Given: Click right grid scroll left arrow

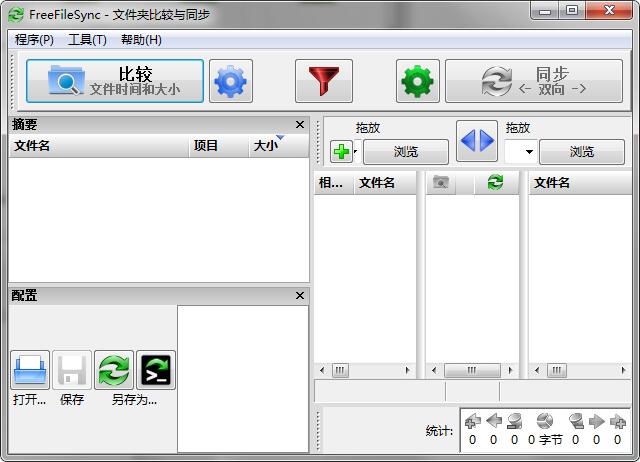Looking at the screenshot, I should coord(537,370).
